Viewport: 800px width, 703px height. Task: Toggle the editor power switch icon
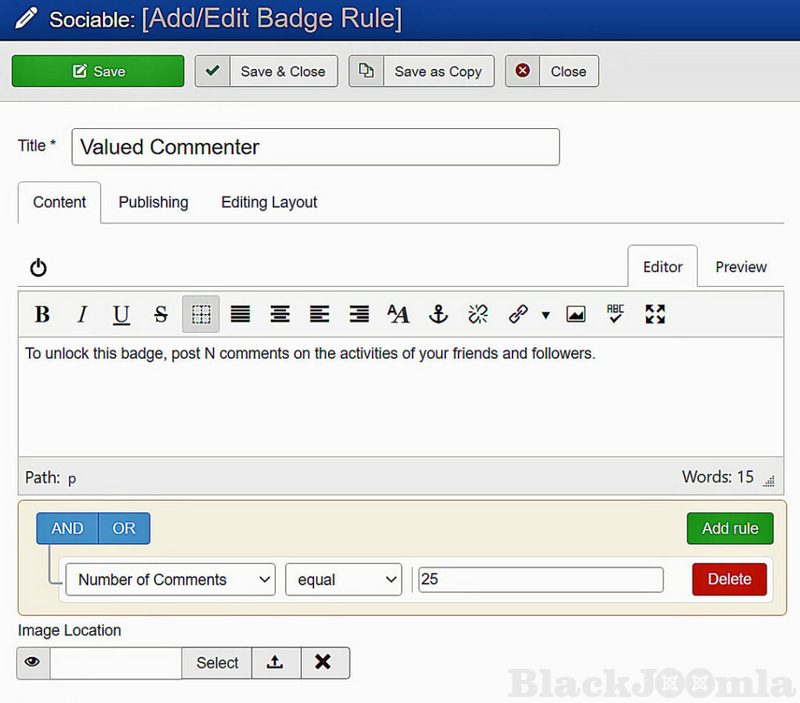(x=38, y=268)
